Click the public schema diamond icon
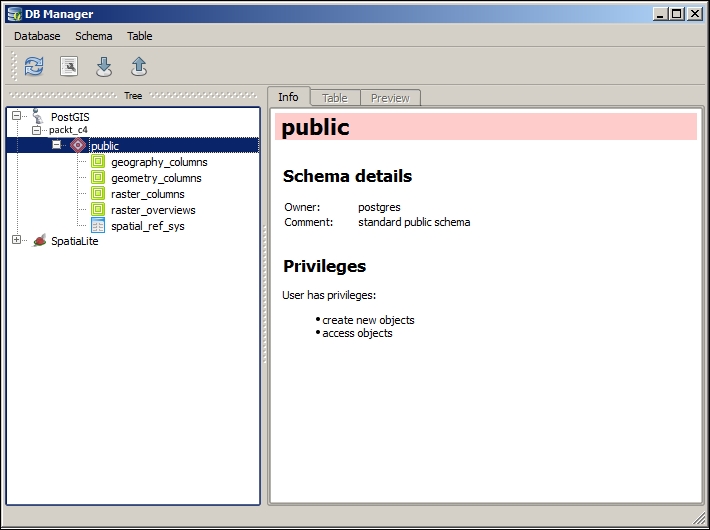 [78, 145]
